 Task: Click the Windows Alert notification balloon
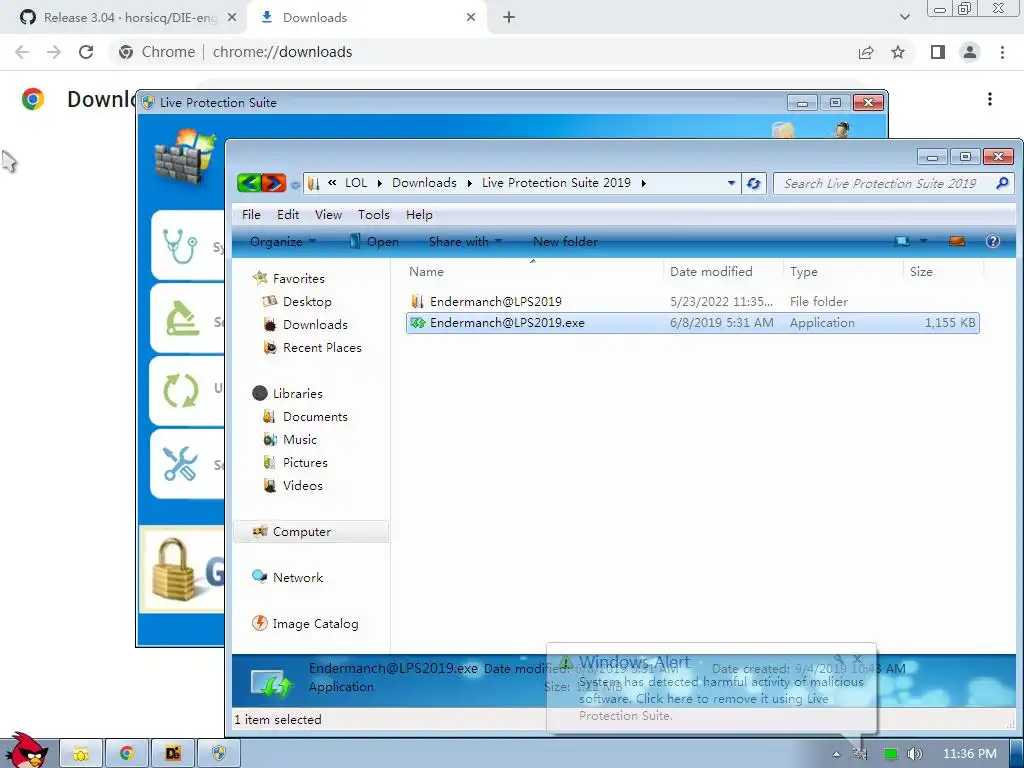click(711, 688)
